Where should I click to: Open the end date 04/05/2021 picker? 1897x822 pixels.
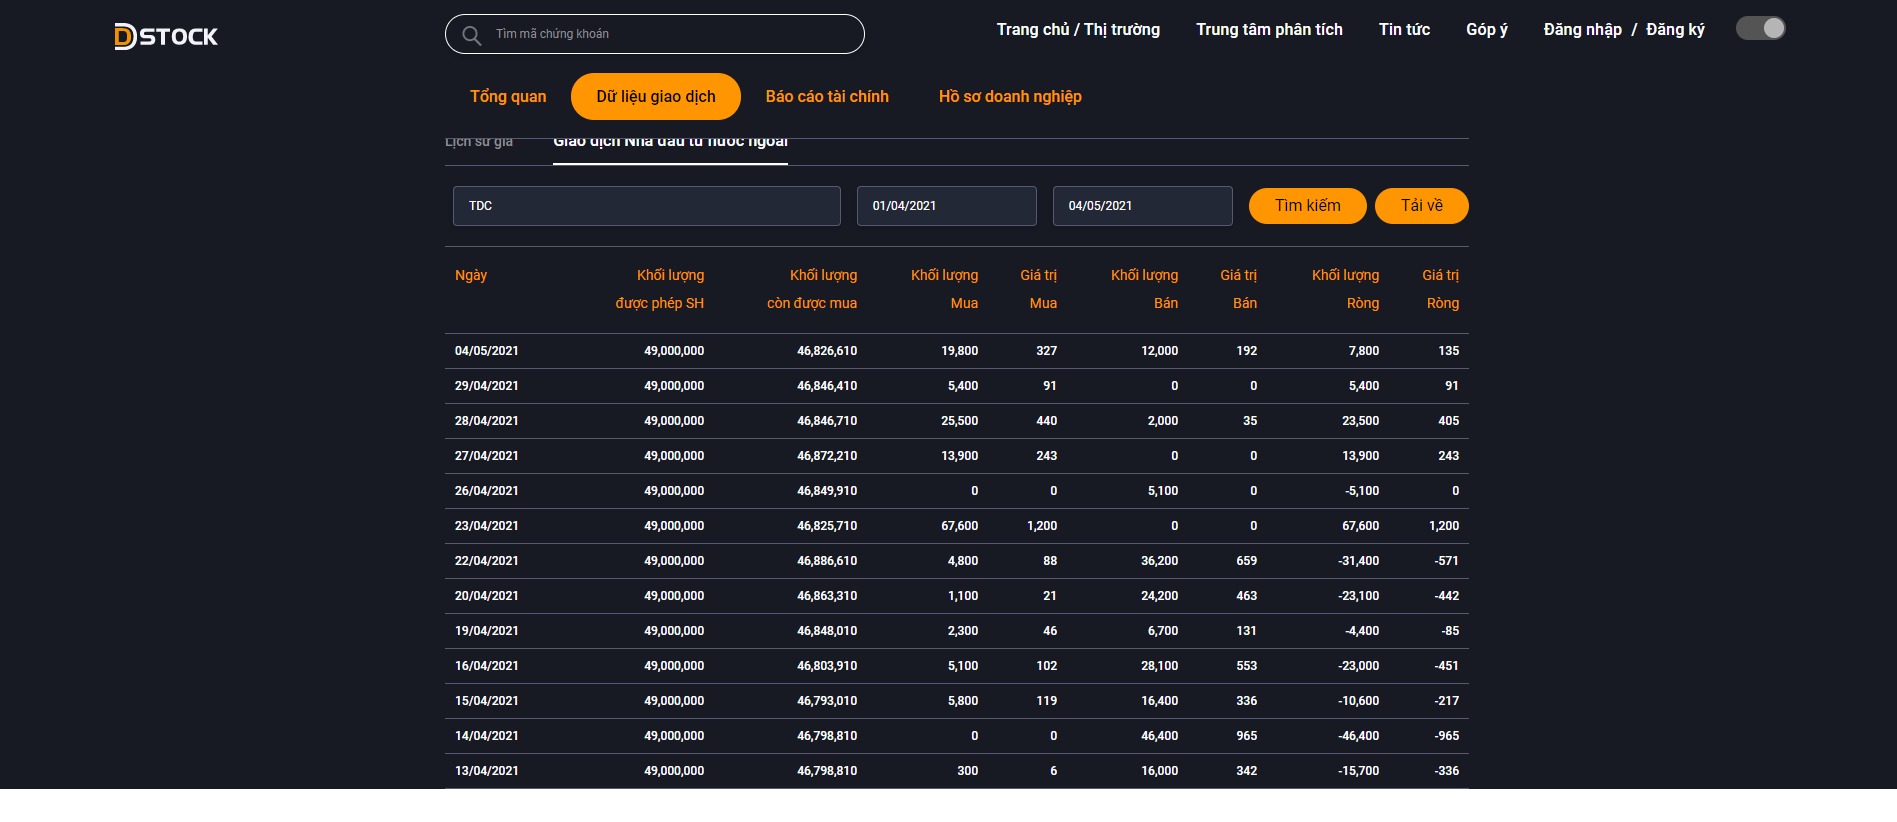1142,206
